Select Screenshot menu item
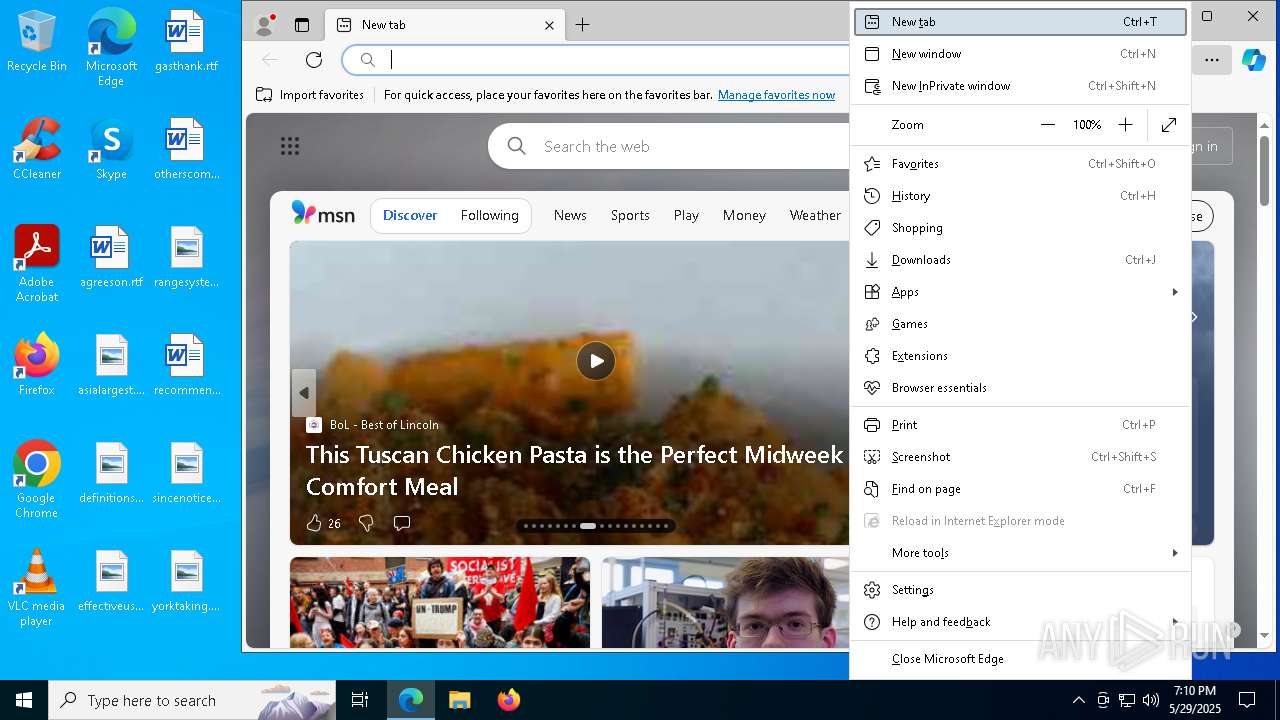Image resolution: width=1280 pixels, height=720 pixels. point(1020,457)
